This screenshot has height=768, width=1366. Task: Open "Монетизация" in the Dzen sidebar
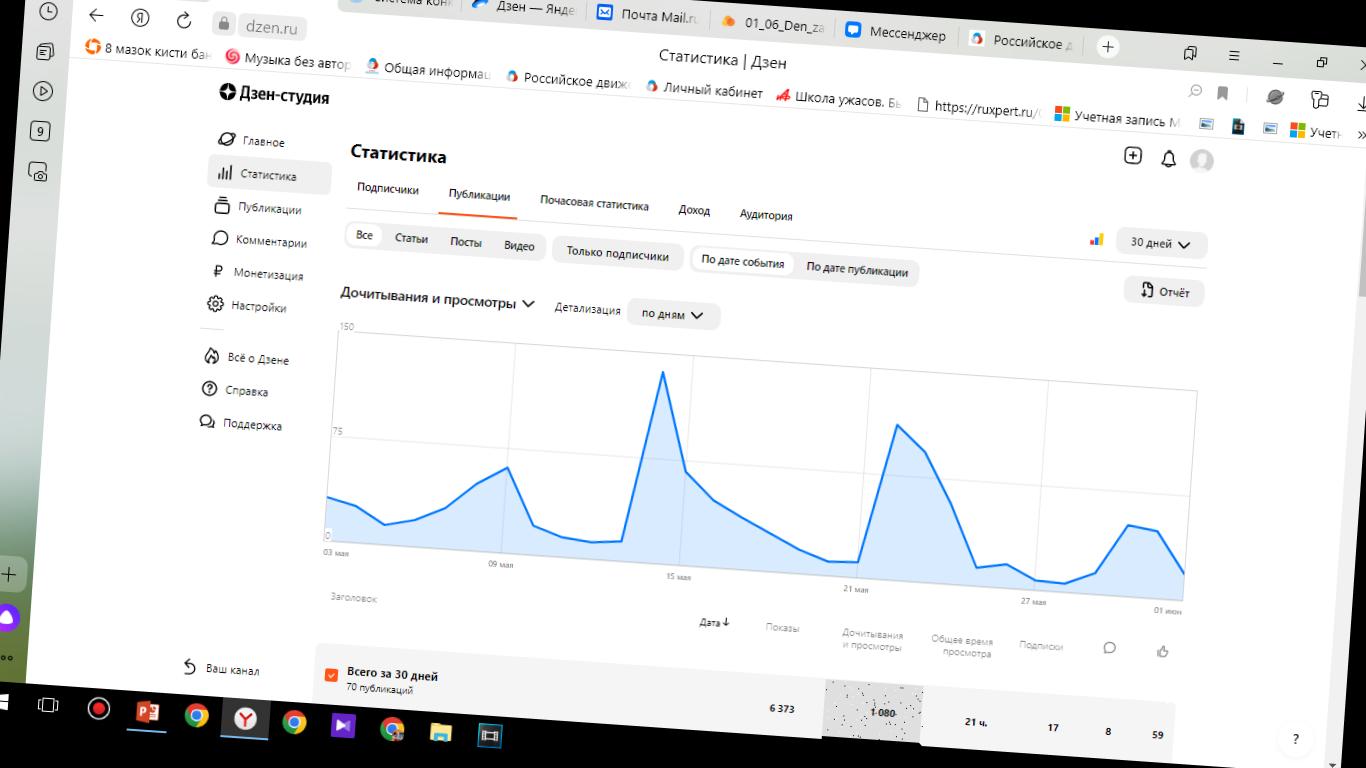[x=258, y=273]
